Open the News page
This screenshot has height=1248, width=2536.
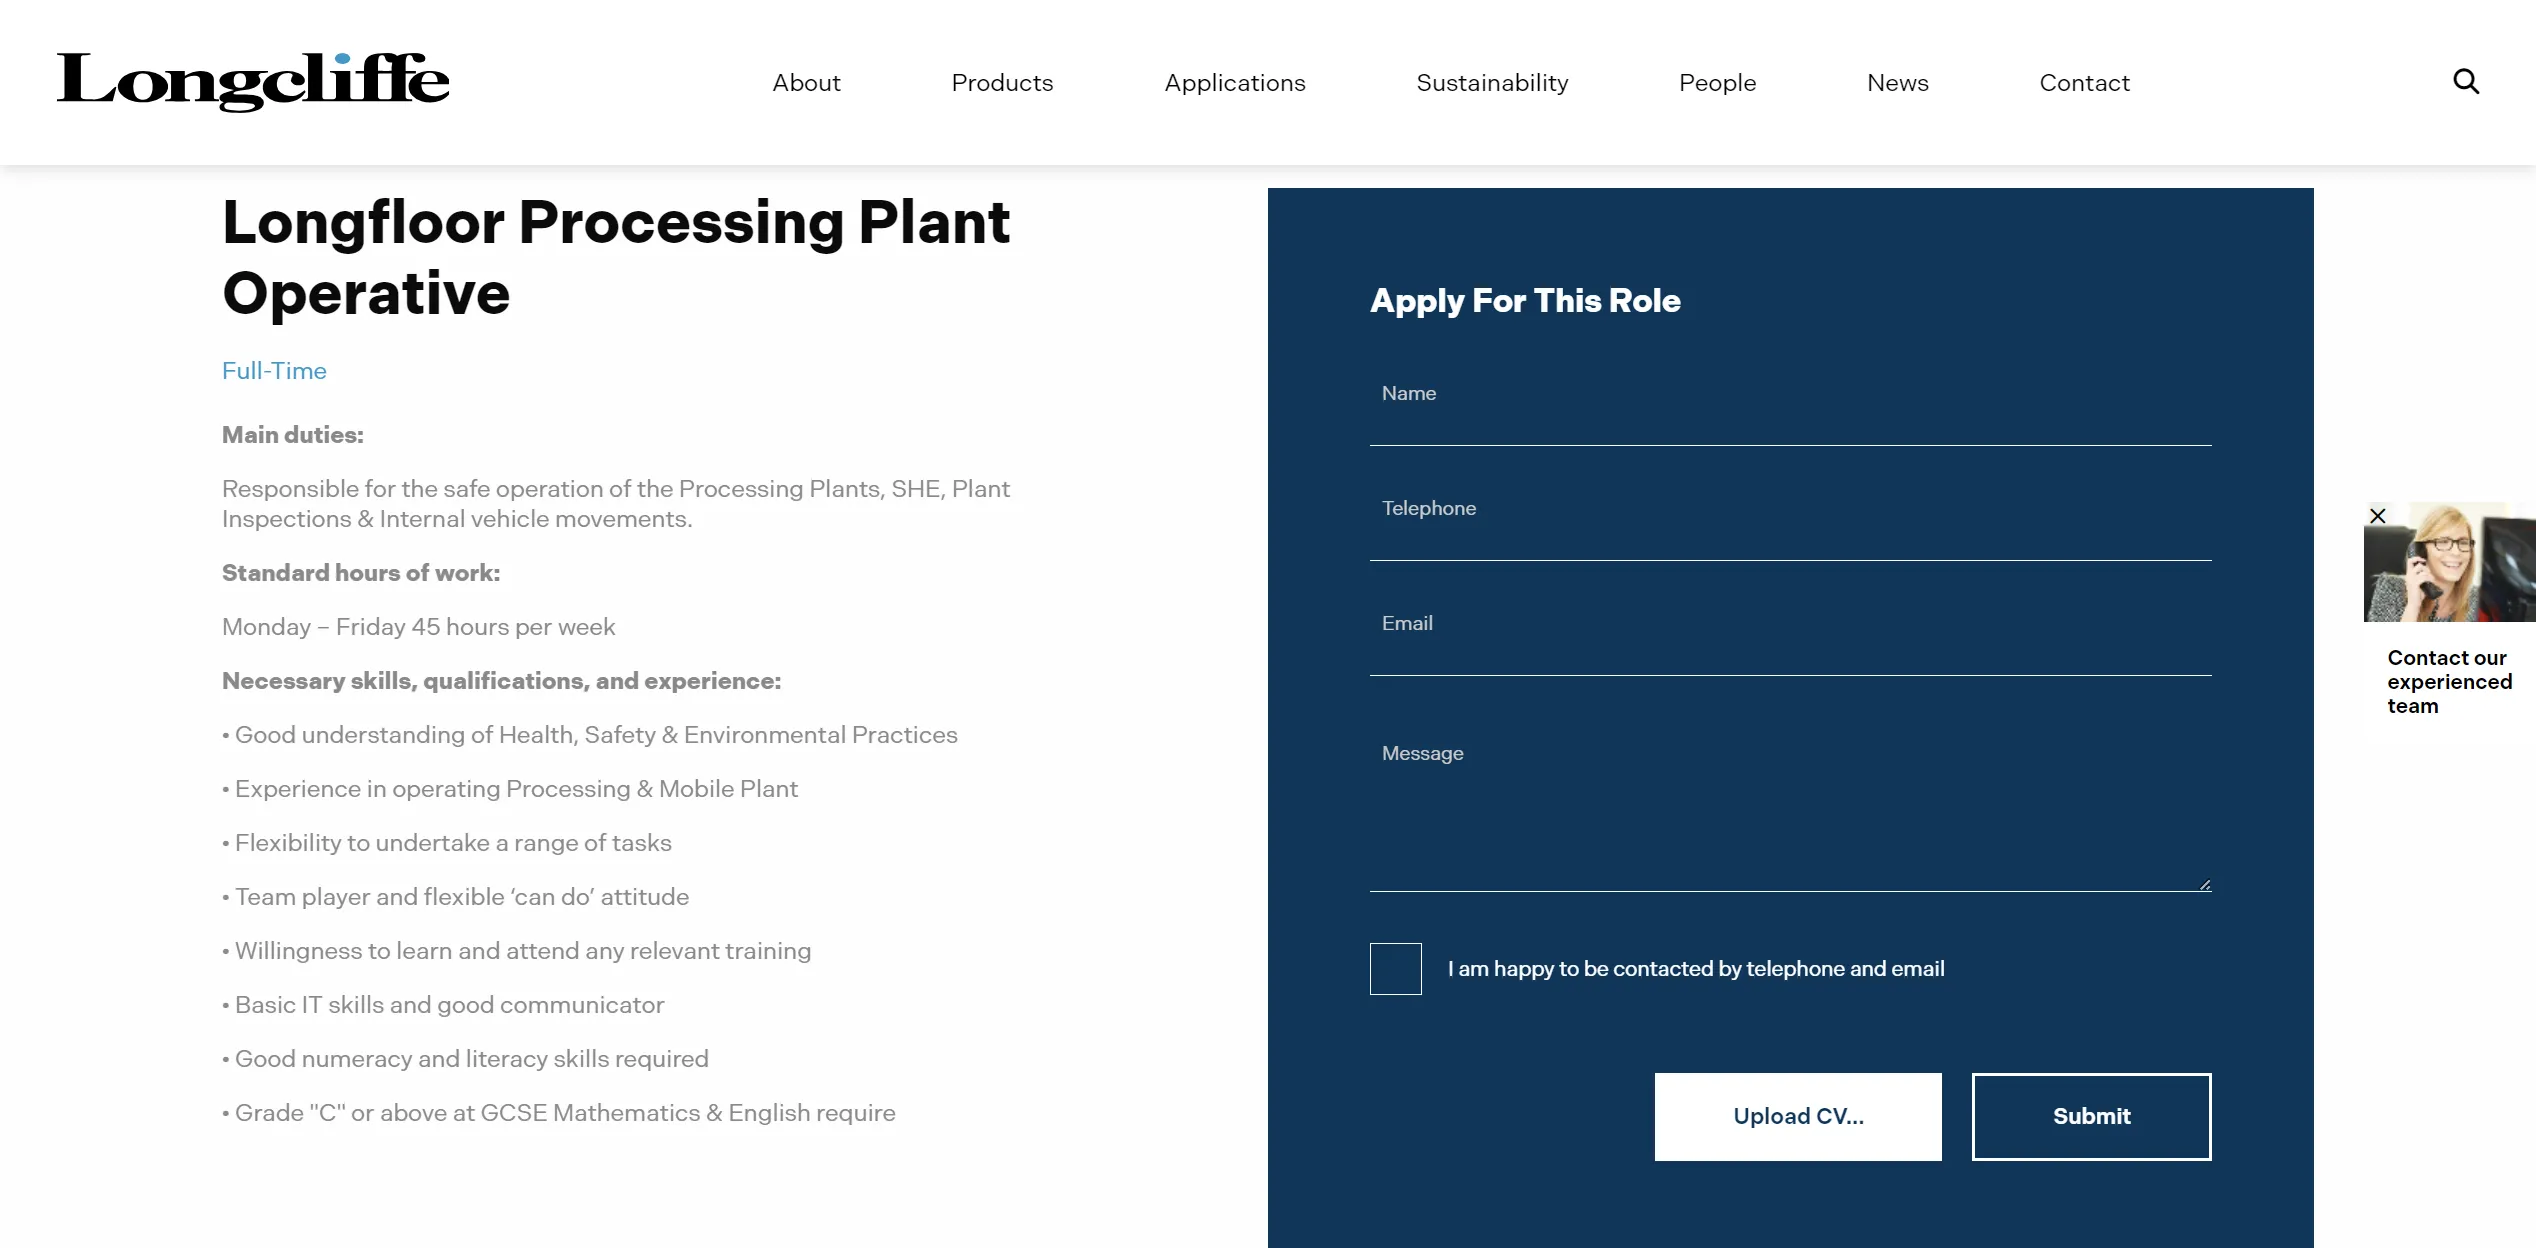(x=1897, y=82)
